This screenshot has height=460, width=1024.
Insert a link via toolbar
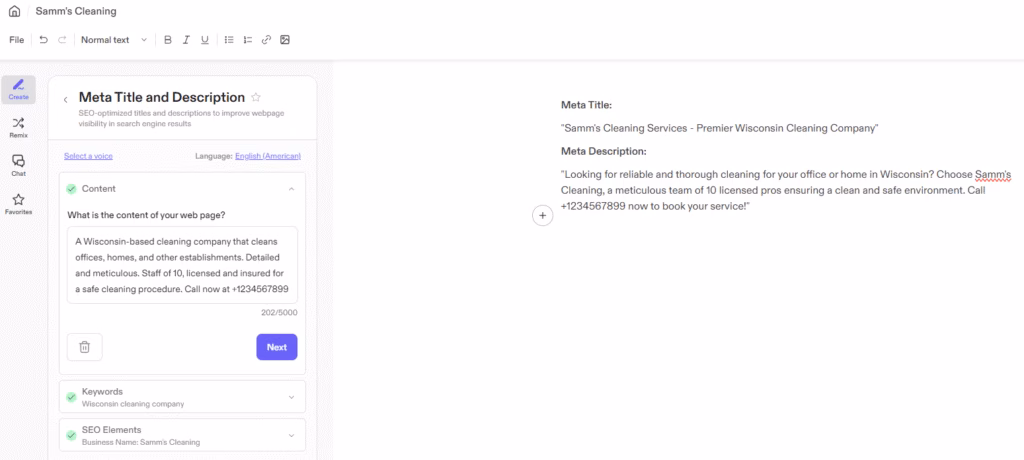[x=266, y=40]
